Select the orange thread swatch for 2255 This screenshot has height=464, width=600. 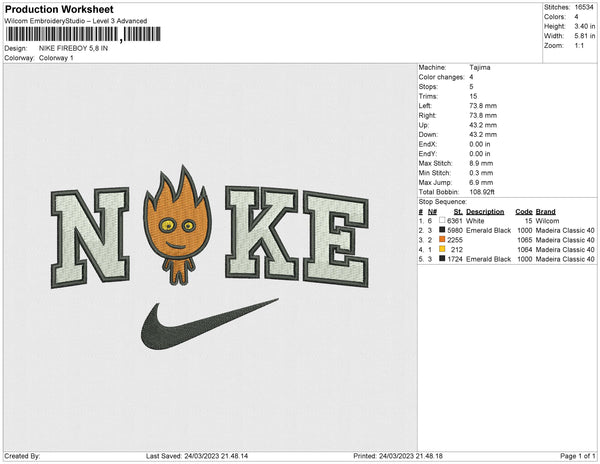click(442, 239)
